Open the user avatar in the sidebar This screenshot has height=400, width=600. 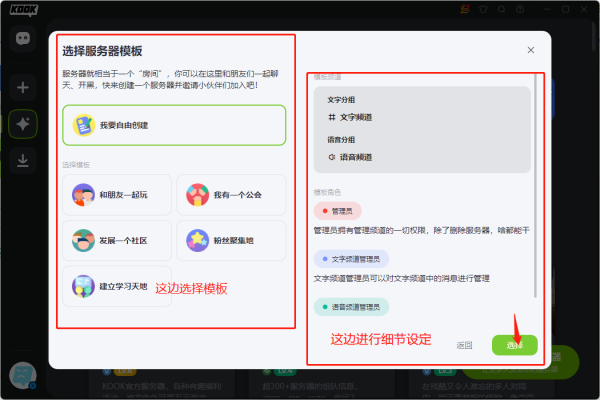23,376
